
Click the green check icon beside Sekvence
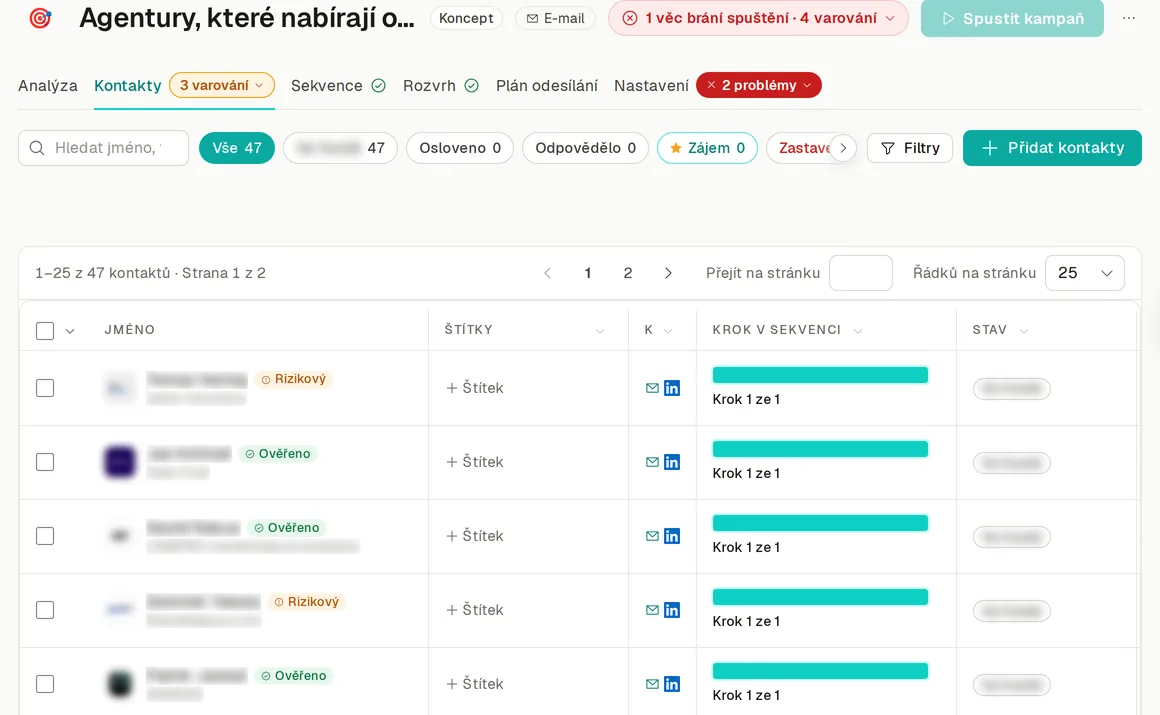click(378, 86)
